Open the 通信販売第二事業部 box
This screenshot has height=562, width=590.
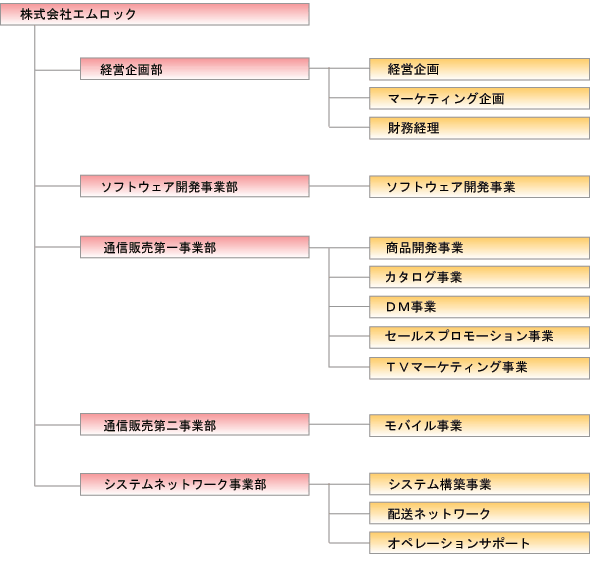(195, 424)
